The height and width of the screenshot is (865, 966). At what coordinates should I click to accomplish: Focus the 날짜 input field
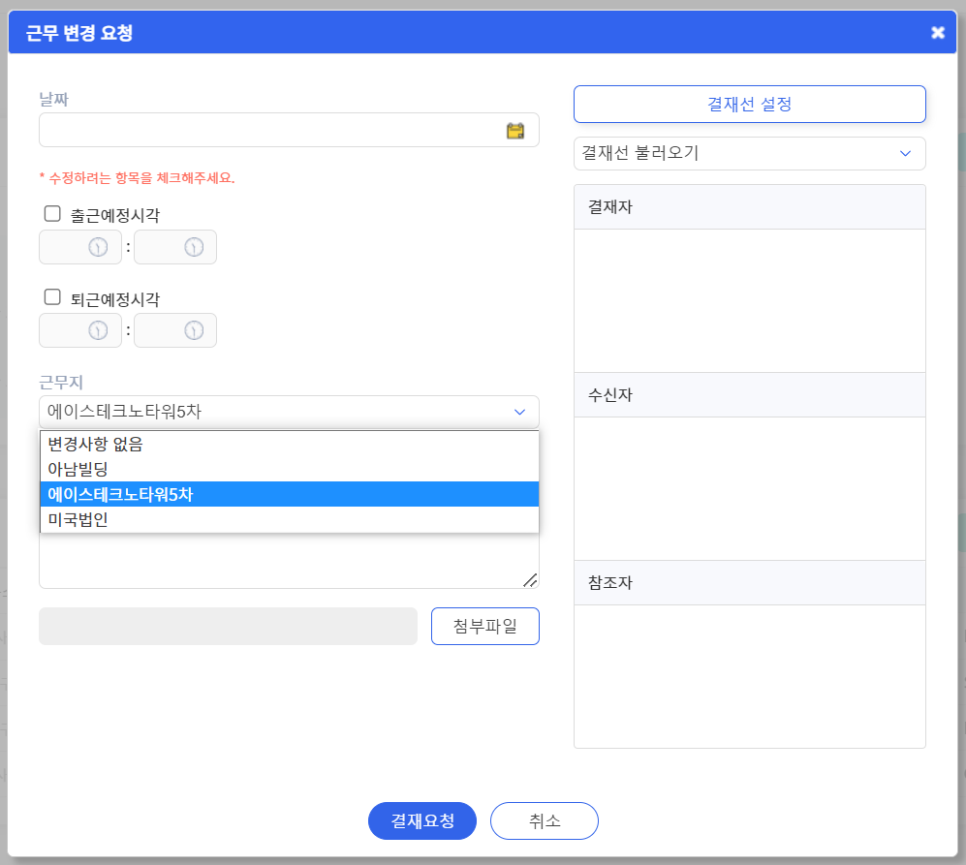point(289,130)
